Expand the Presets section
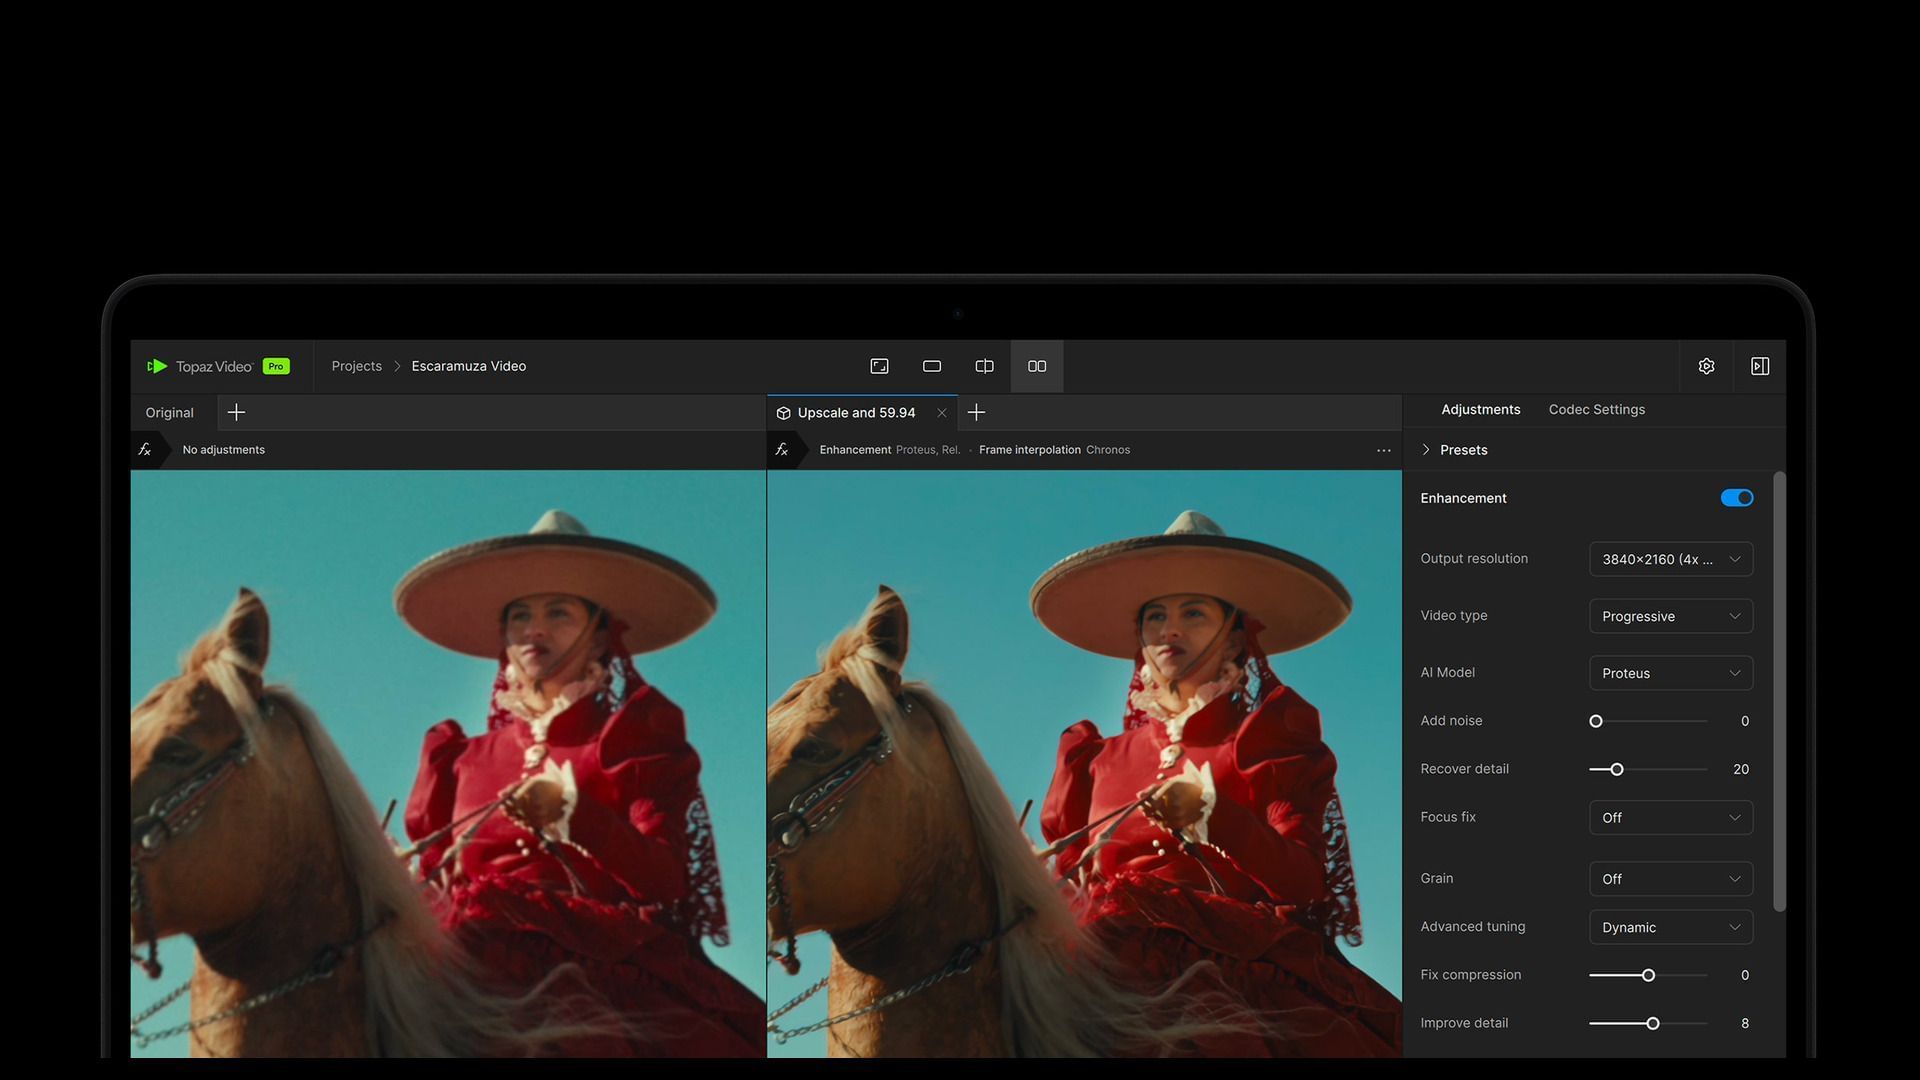Image resolution: width=1920 pixels, height=1080 pixels. (x=1463, y=449)
